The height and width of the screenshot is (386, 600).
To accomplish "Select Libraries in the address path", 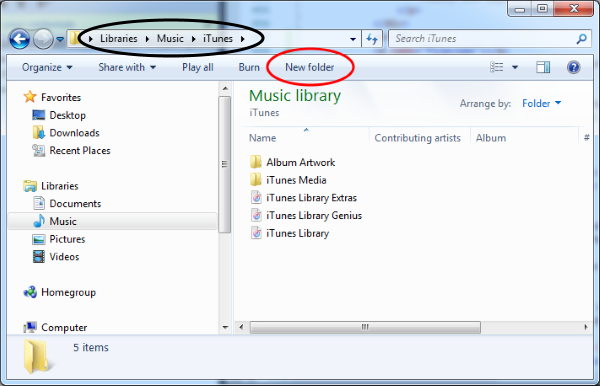I will (x=119, y=39).
